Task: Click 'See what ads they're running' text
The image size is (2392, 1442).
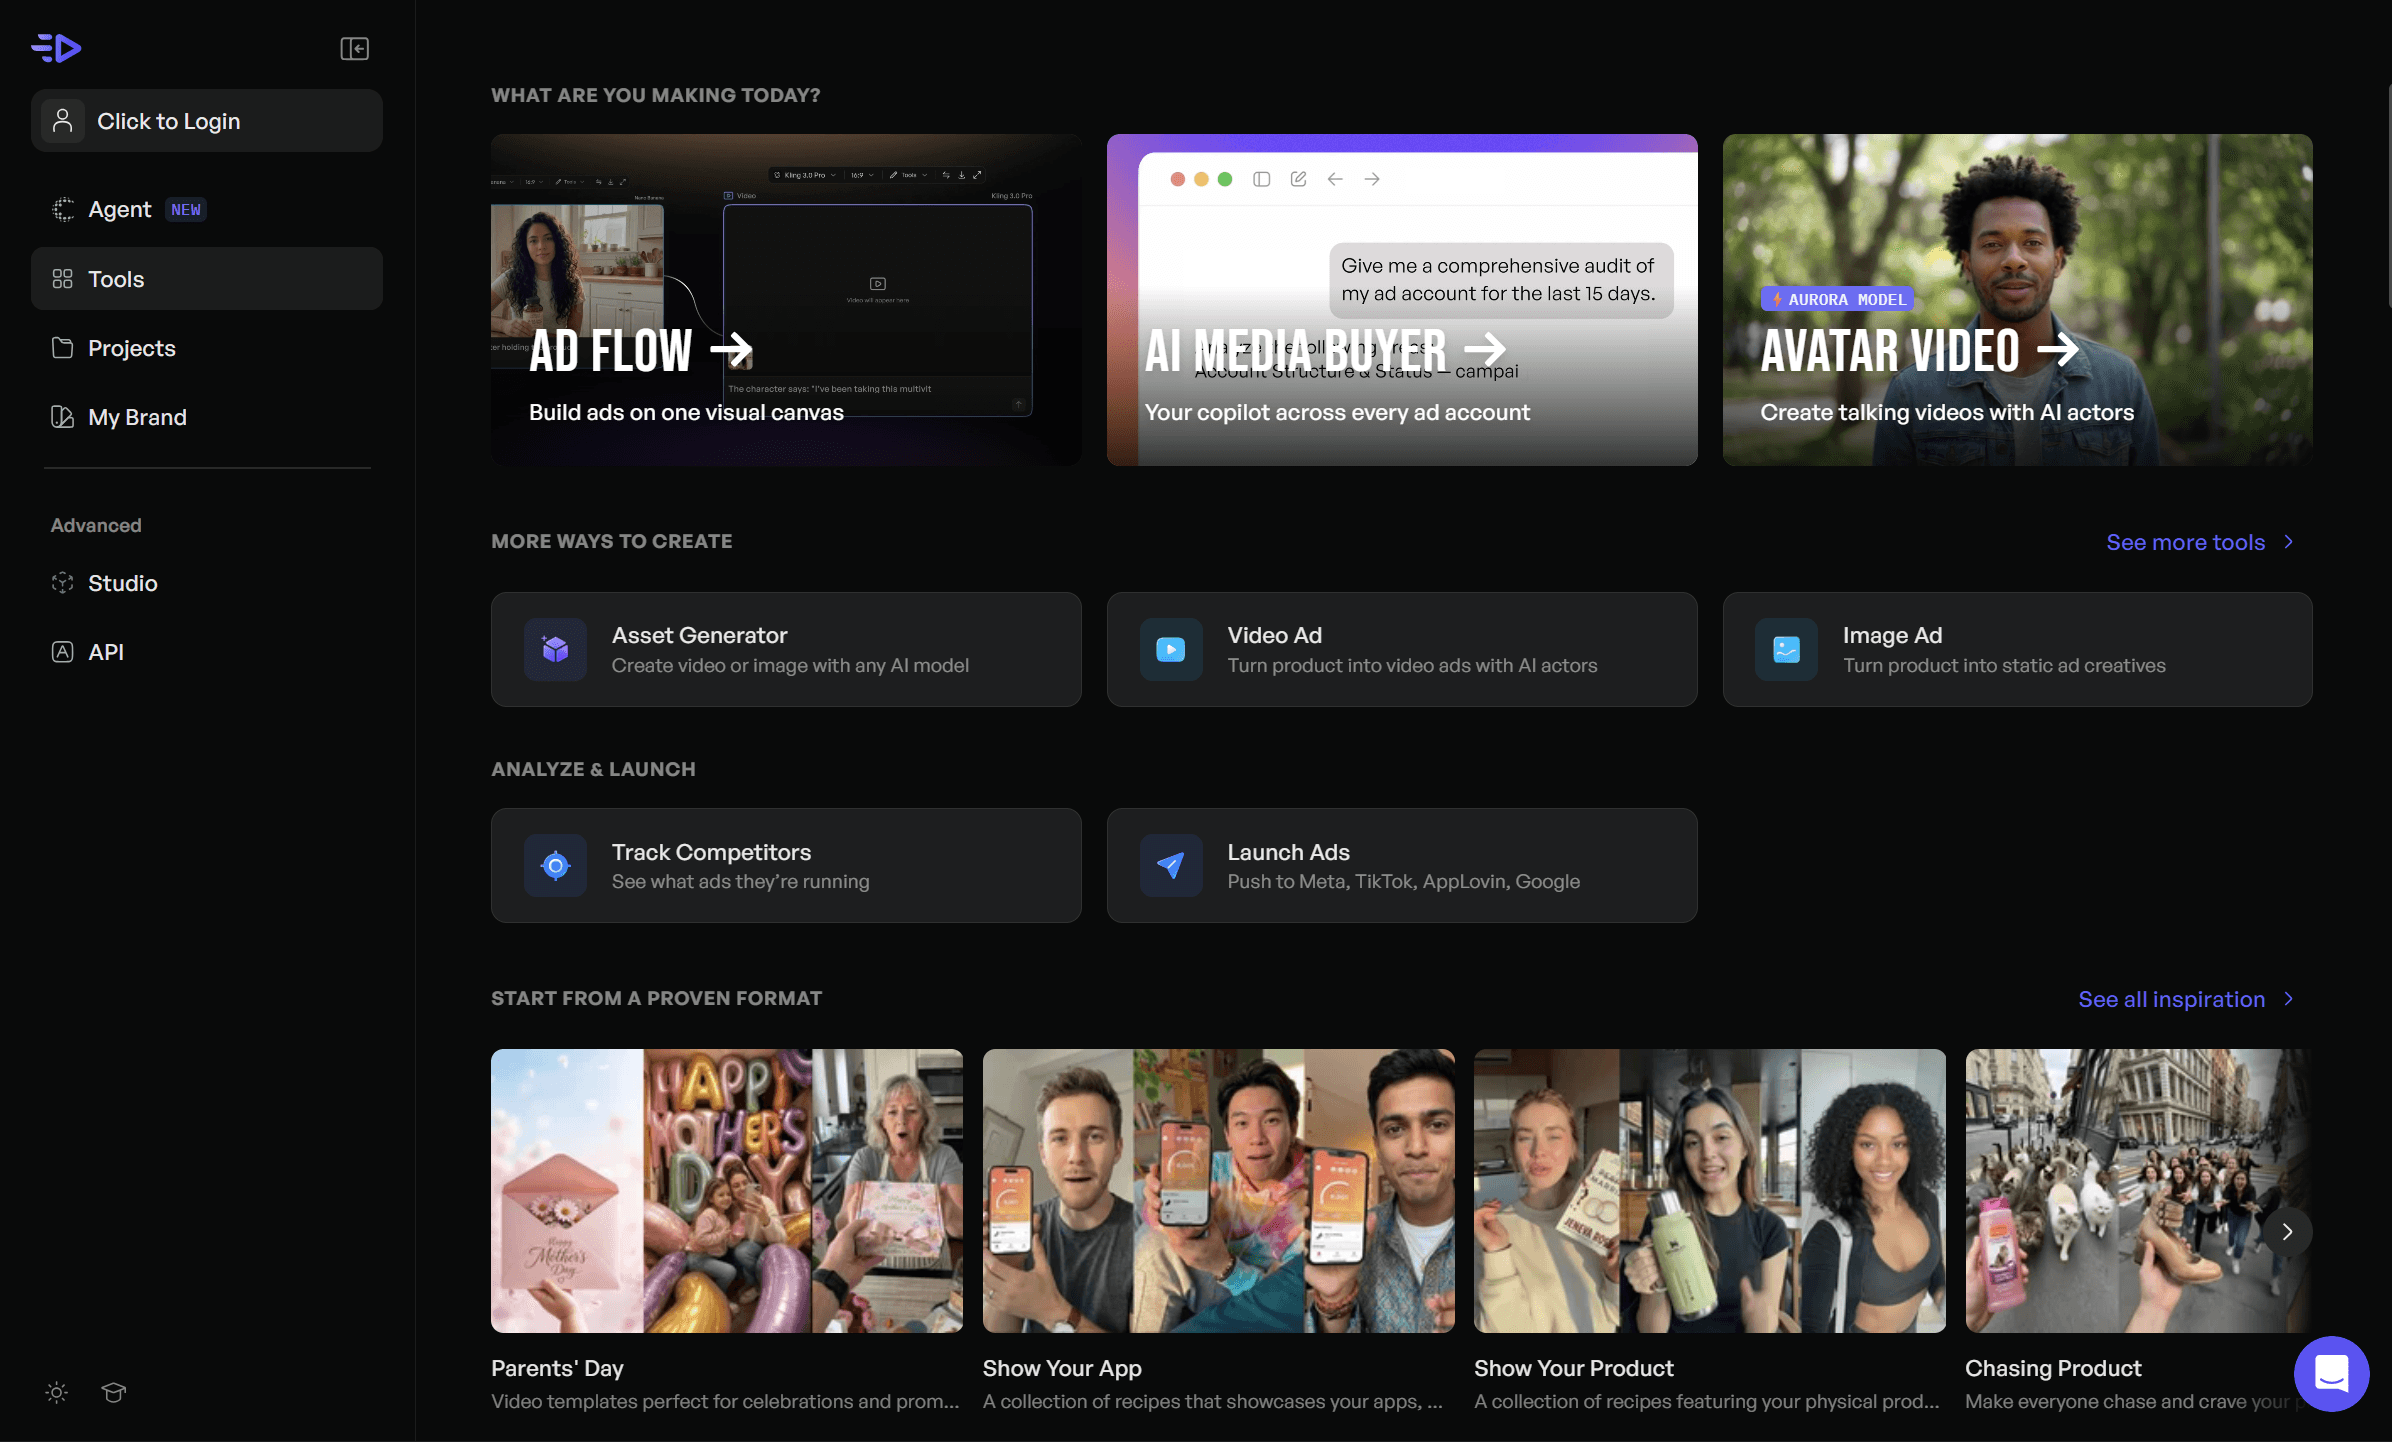Action: [x=741, y=881]
